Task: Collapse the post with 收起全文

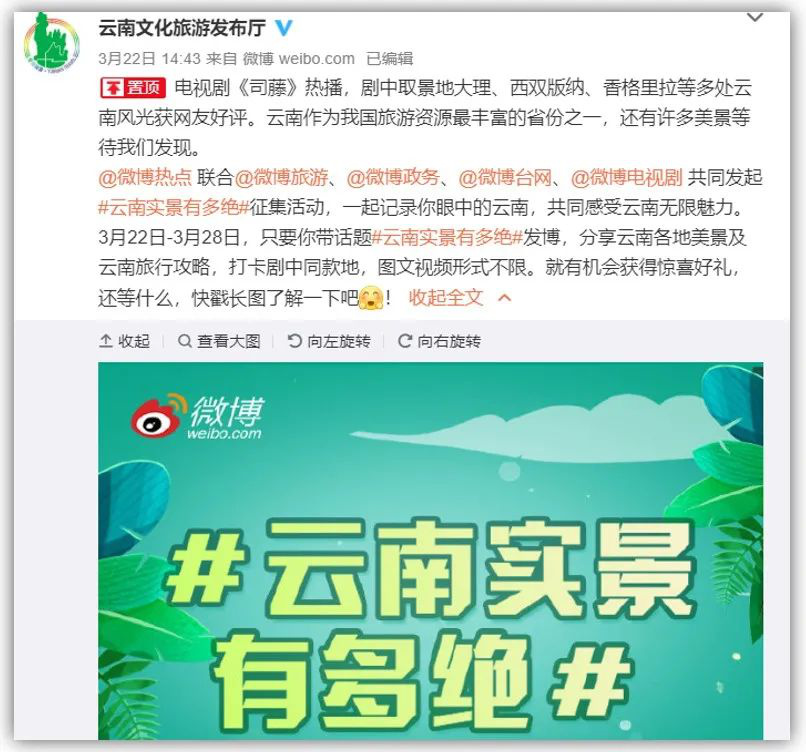Action: (446, 298)
